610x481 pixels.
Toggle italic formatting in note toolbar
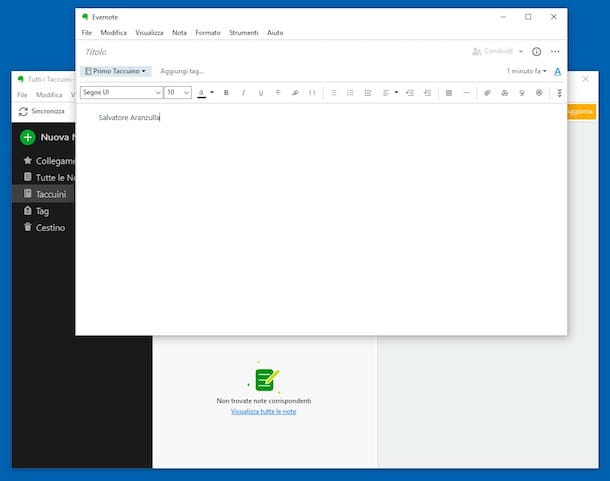point(244,93)
